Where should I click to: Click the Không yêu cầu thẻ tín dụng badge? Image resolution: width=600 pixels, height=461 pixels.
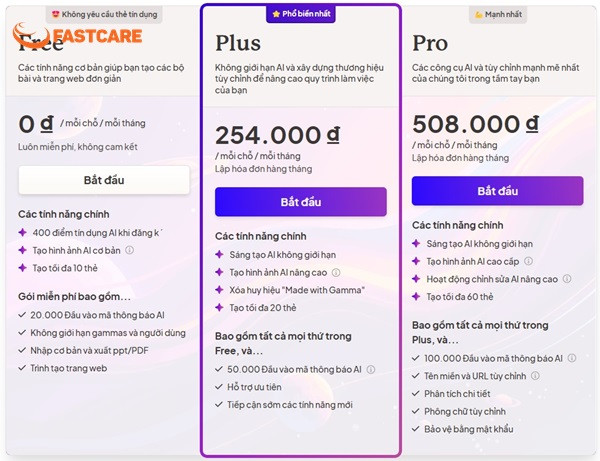click(104, 15)
